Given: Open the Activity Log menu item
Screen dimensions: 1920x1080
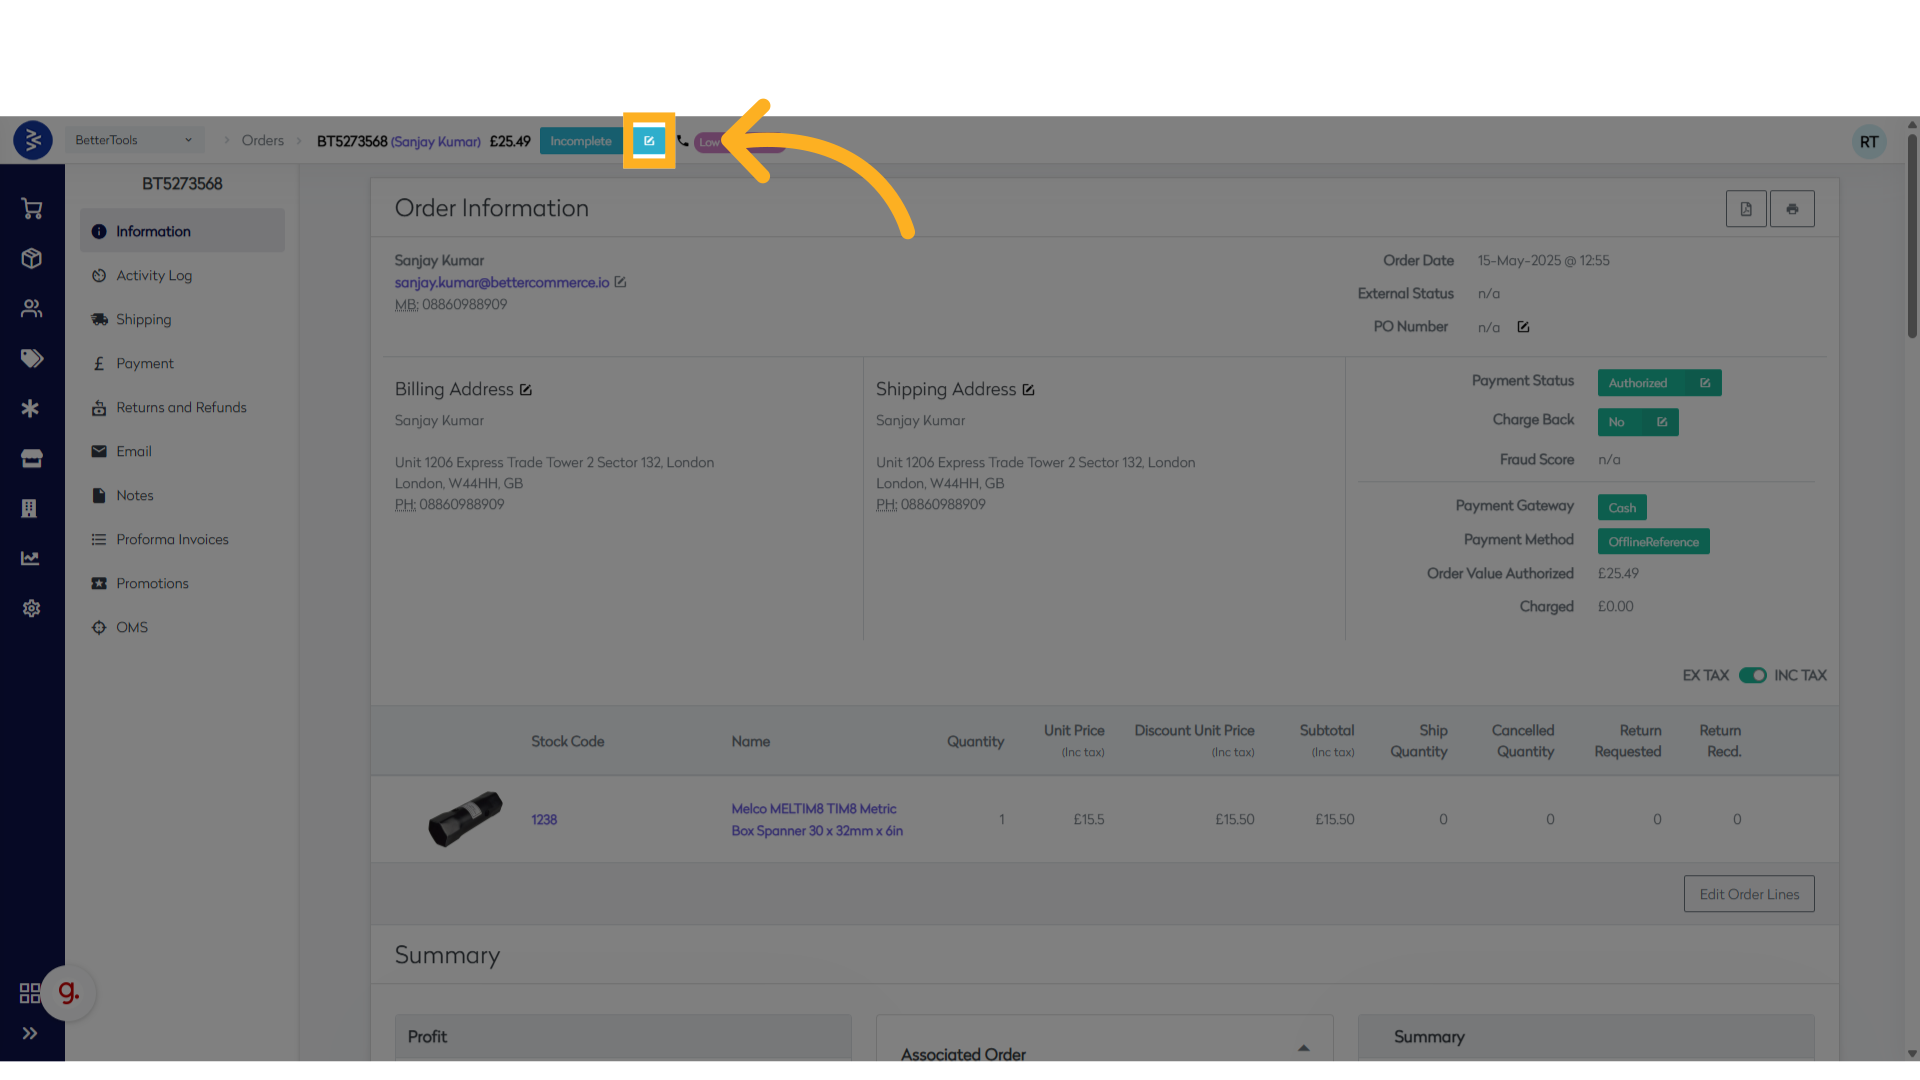Looking at the screenshot, I should point(153,276).
